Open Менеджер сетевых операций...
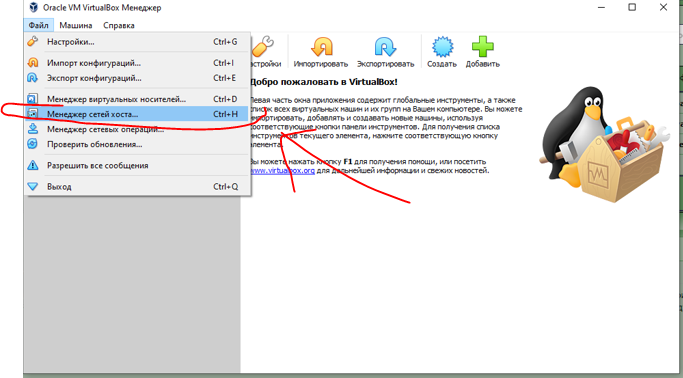 tap(137, 129)
